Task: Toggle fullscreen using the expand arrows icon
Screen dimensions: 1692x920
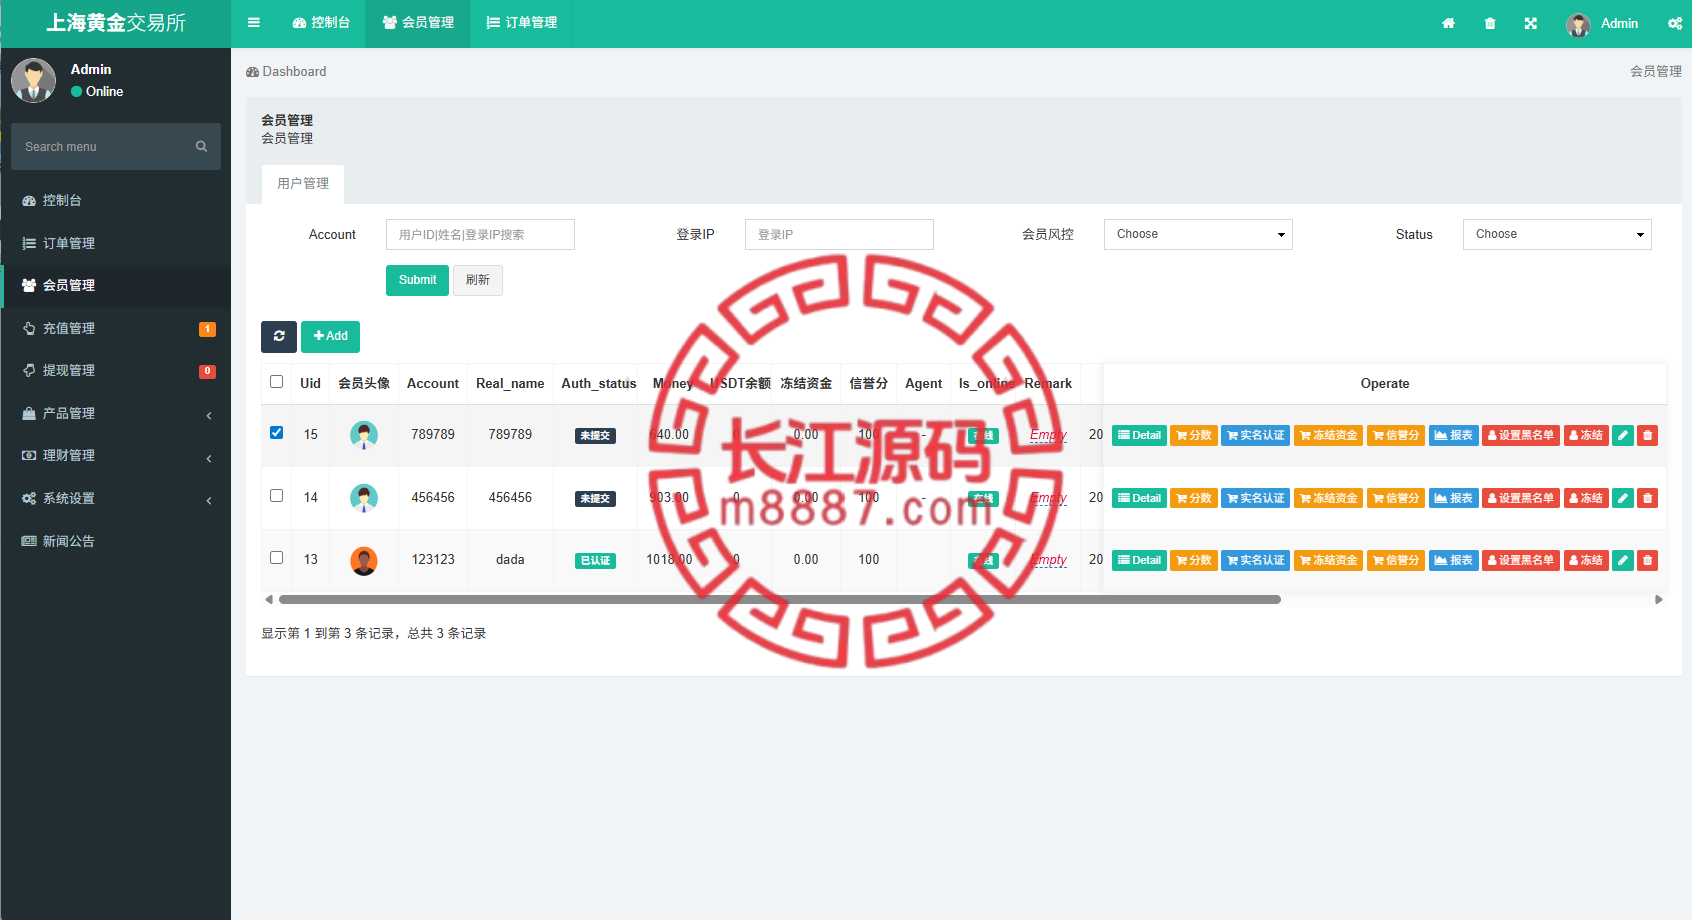Action: click(1531, 23)
